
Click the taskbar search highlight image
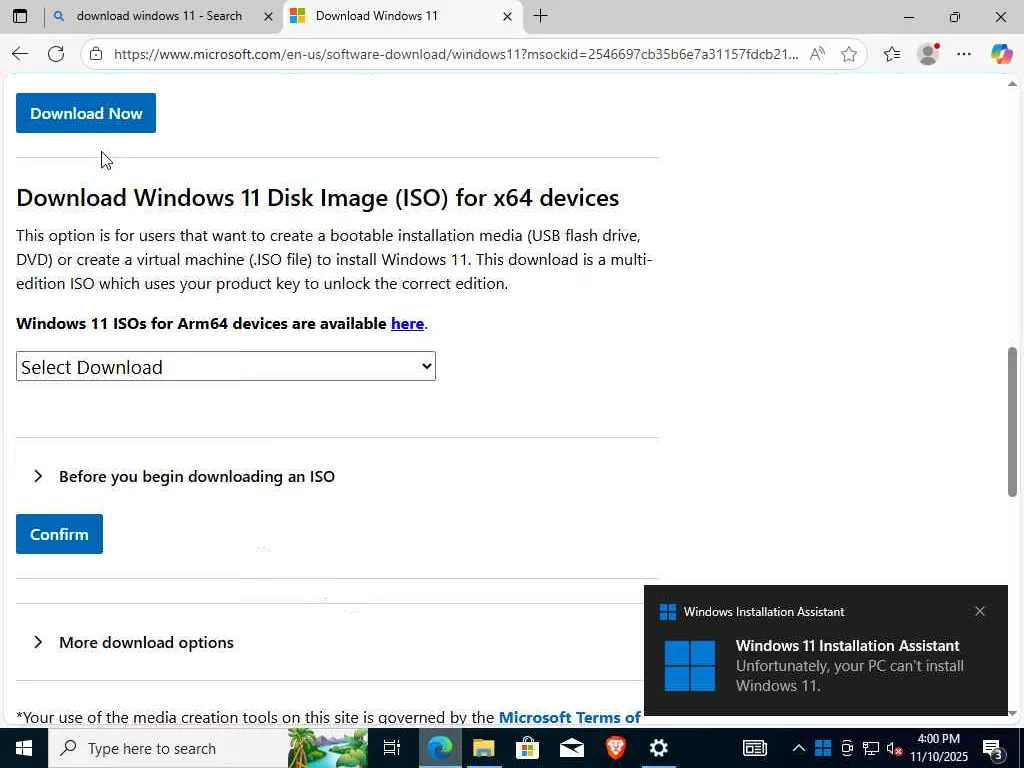pos(327,748)
